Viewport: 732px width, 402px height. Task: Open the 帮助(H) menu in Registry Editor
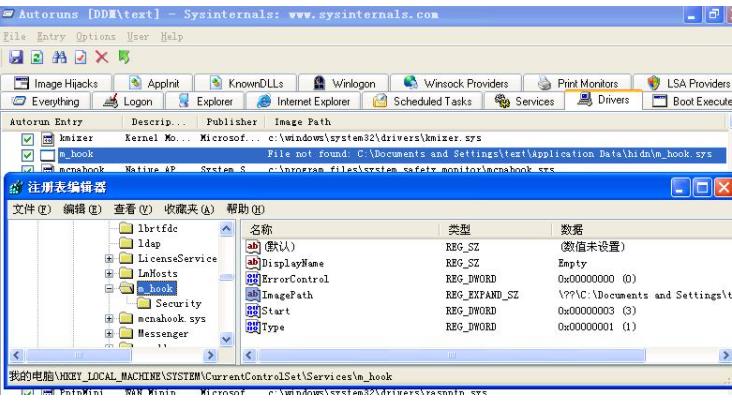[x=246, y=209]
